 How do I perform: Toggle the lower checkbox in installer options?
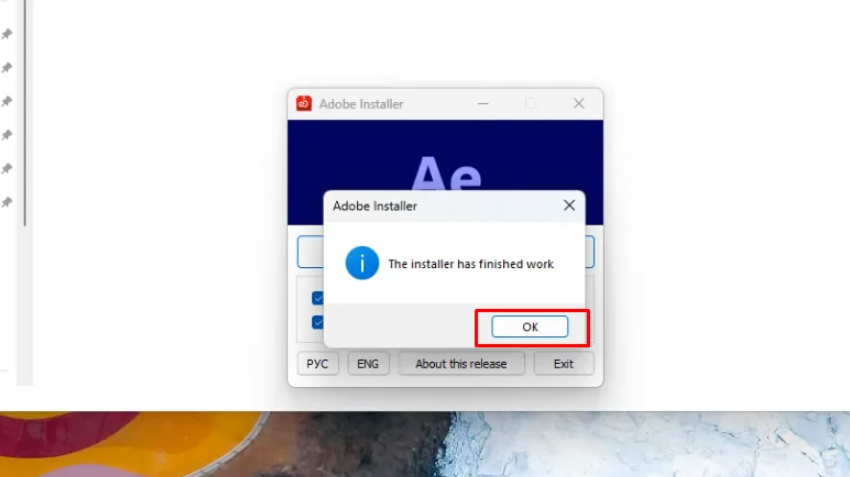(317, 322)
